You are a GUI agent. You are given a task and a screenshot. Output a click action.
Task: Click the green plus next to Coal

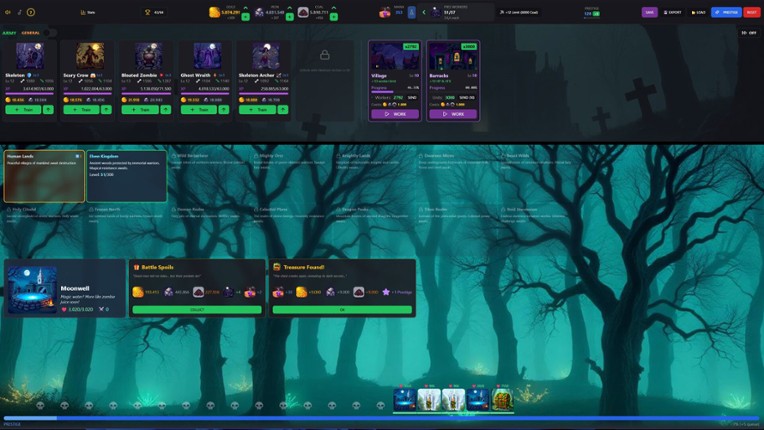click(x=331, y=16)
